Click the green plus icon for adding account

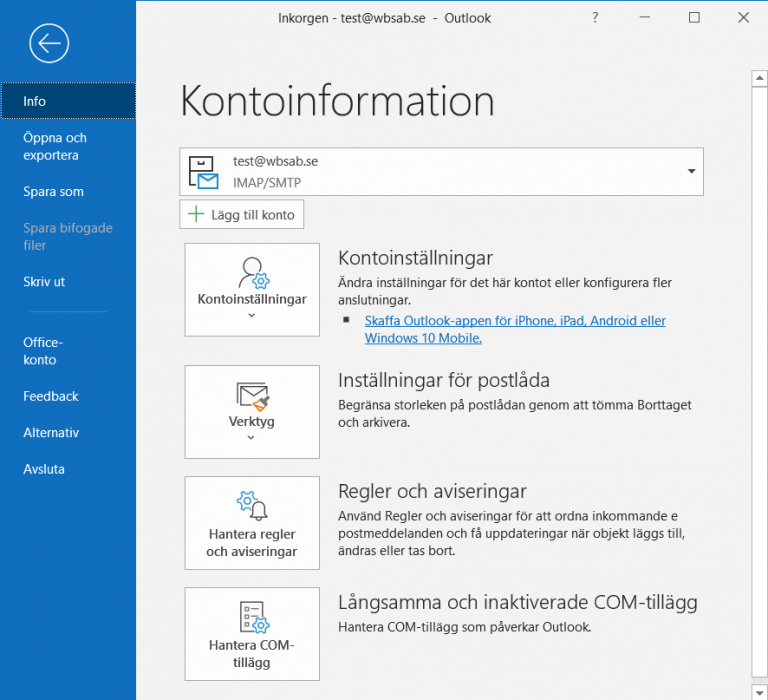click(195, 215)
